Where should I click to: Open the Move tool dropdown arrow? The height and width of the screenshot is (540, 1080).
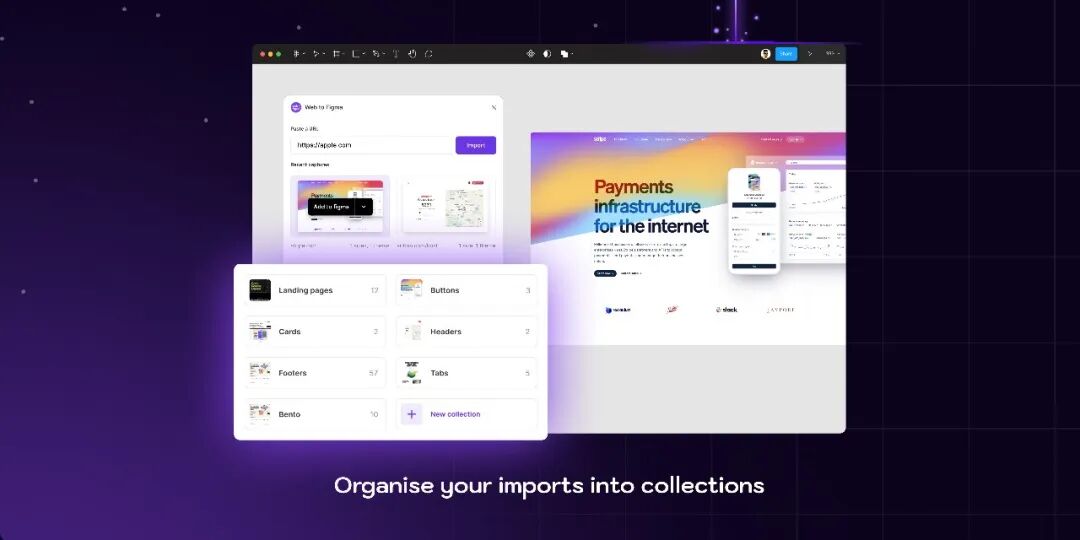click(324, 54)
